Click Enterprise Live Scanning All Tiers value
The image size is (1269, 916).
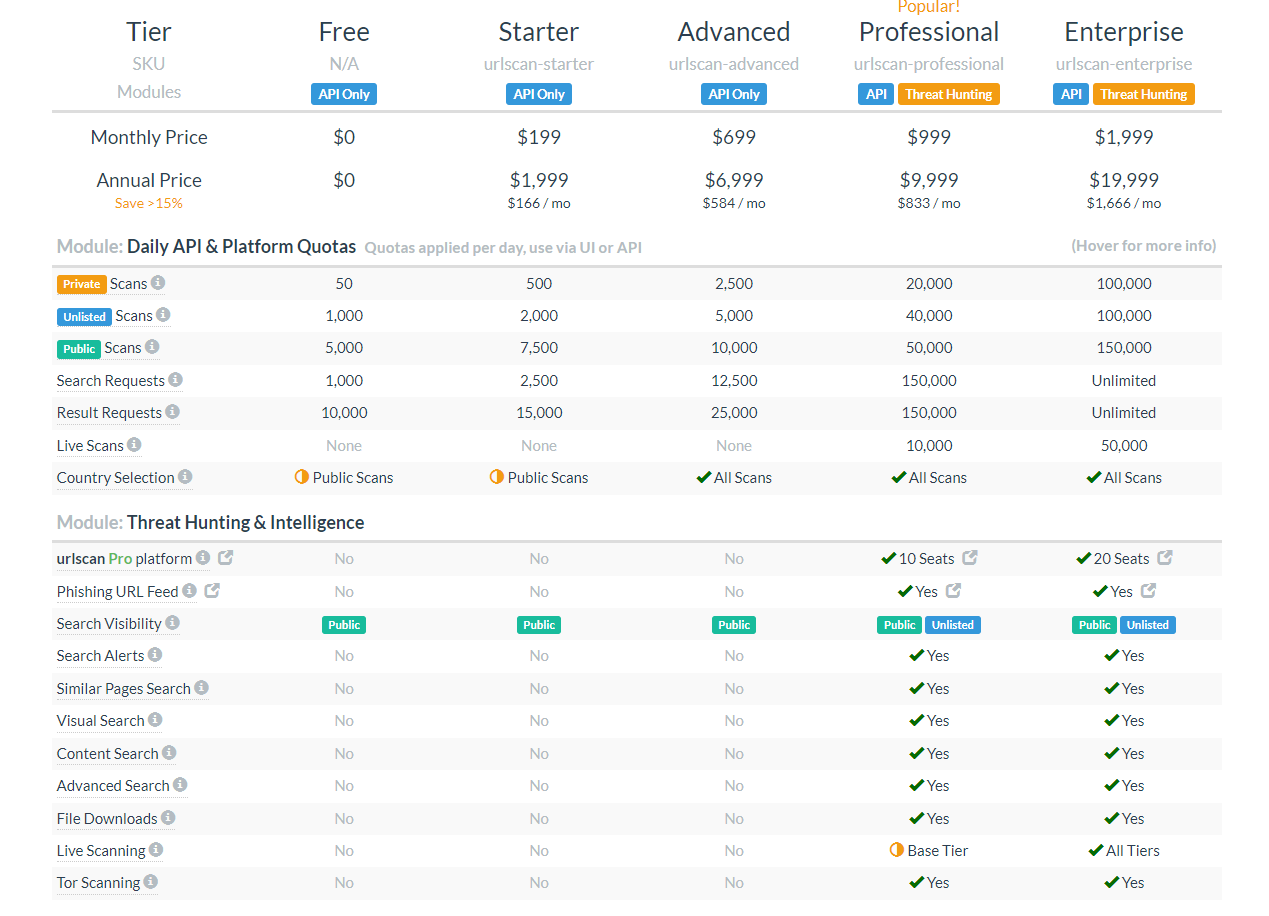point(1124,850)
